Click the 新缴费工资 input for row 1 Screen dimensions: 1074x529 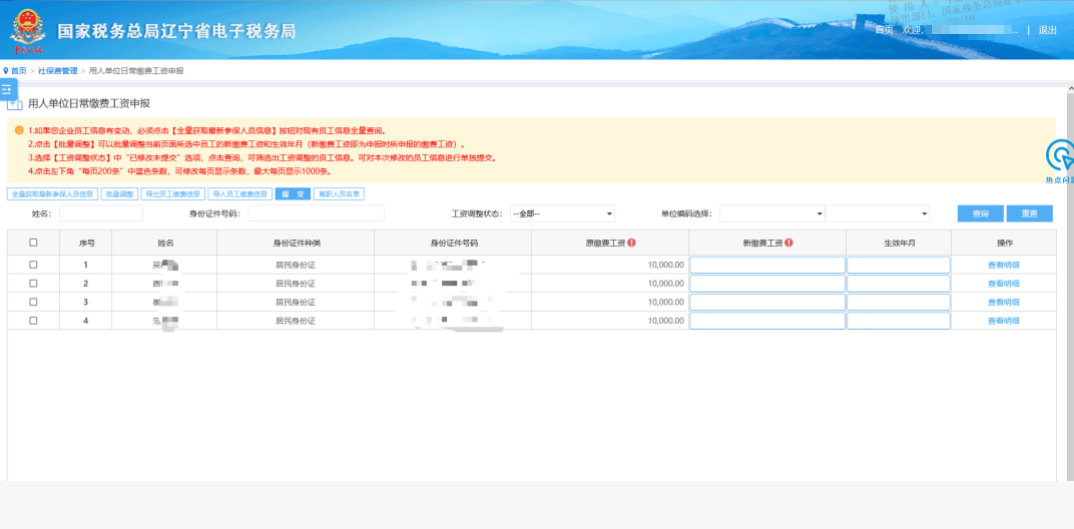[x=767, y=265]
